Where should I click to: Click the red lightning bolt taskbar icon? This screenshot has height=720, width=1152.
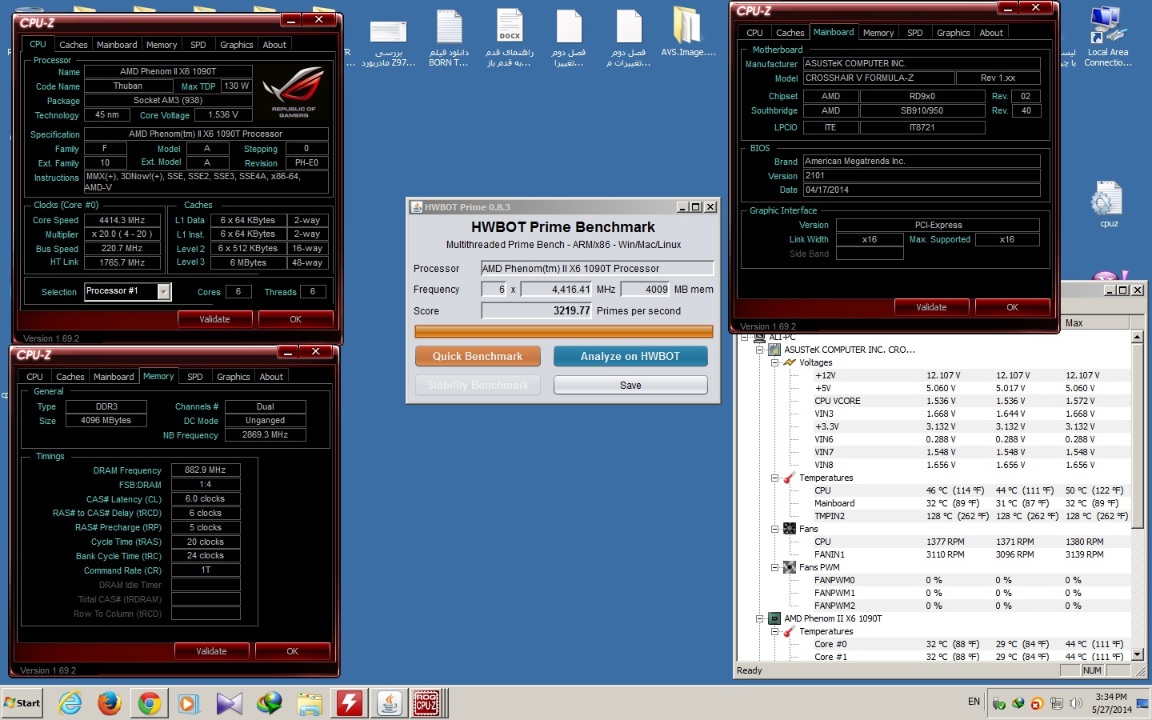point(349,703)
